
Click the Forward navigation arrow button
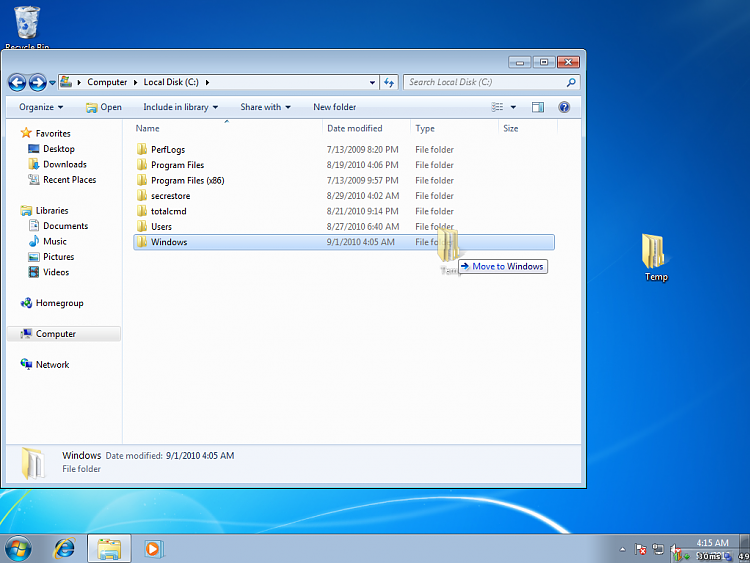pos(38,82)
